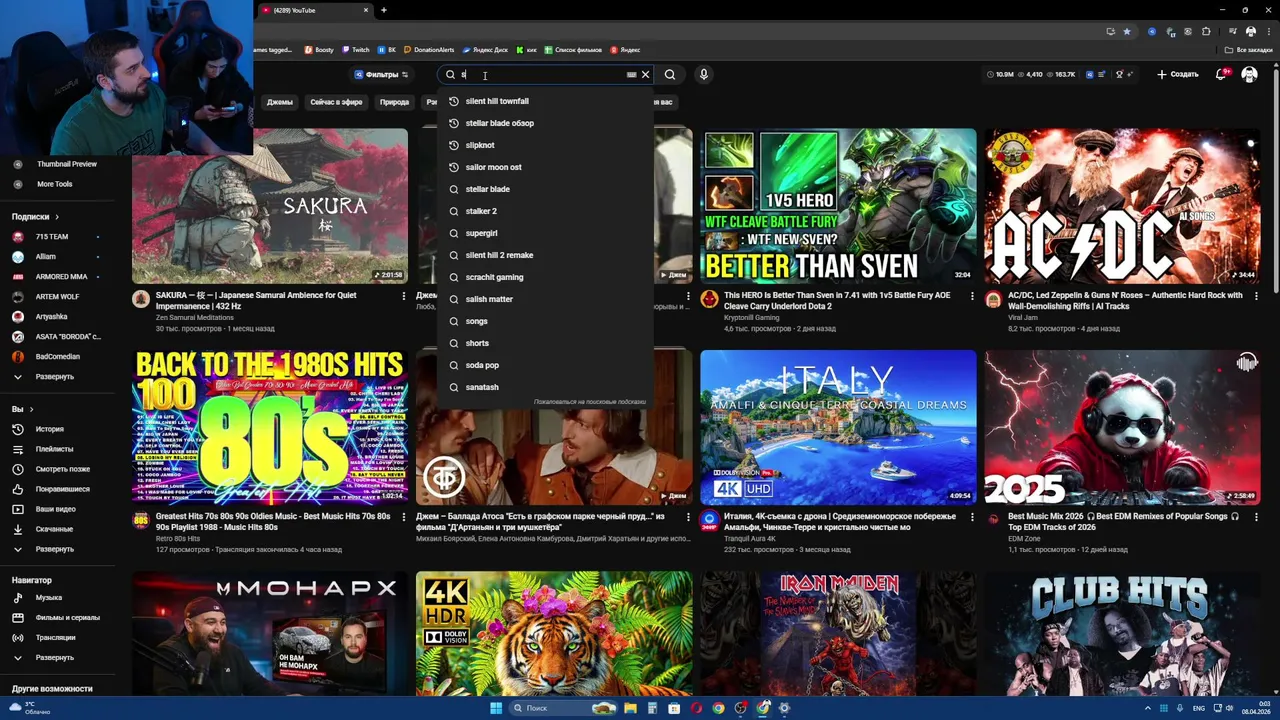The height and width of the screenshot is (720, 1280).
Task: Close the YouTube browser tab
Action: point(366,10)
